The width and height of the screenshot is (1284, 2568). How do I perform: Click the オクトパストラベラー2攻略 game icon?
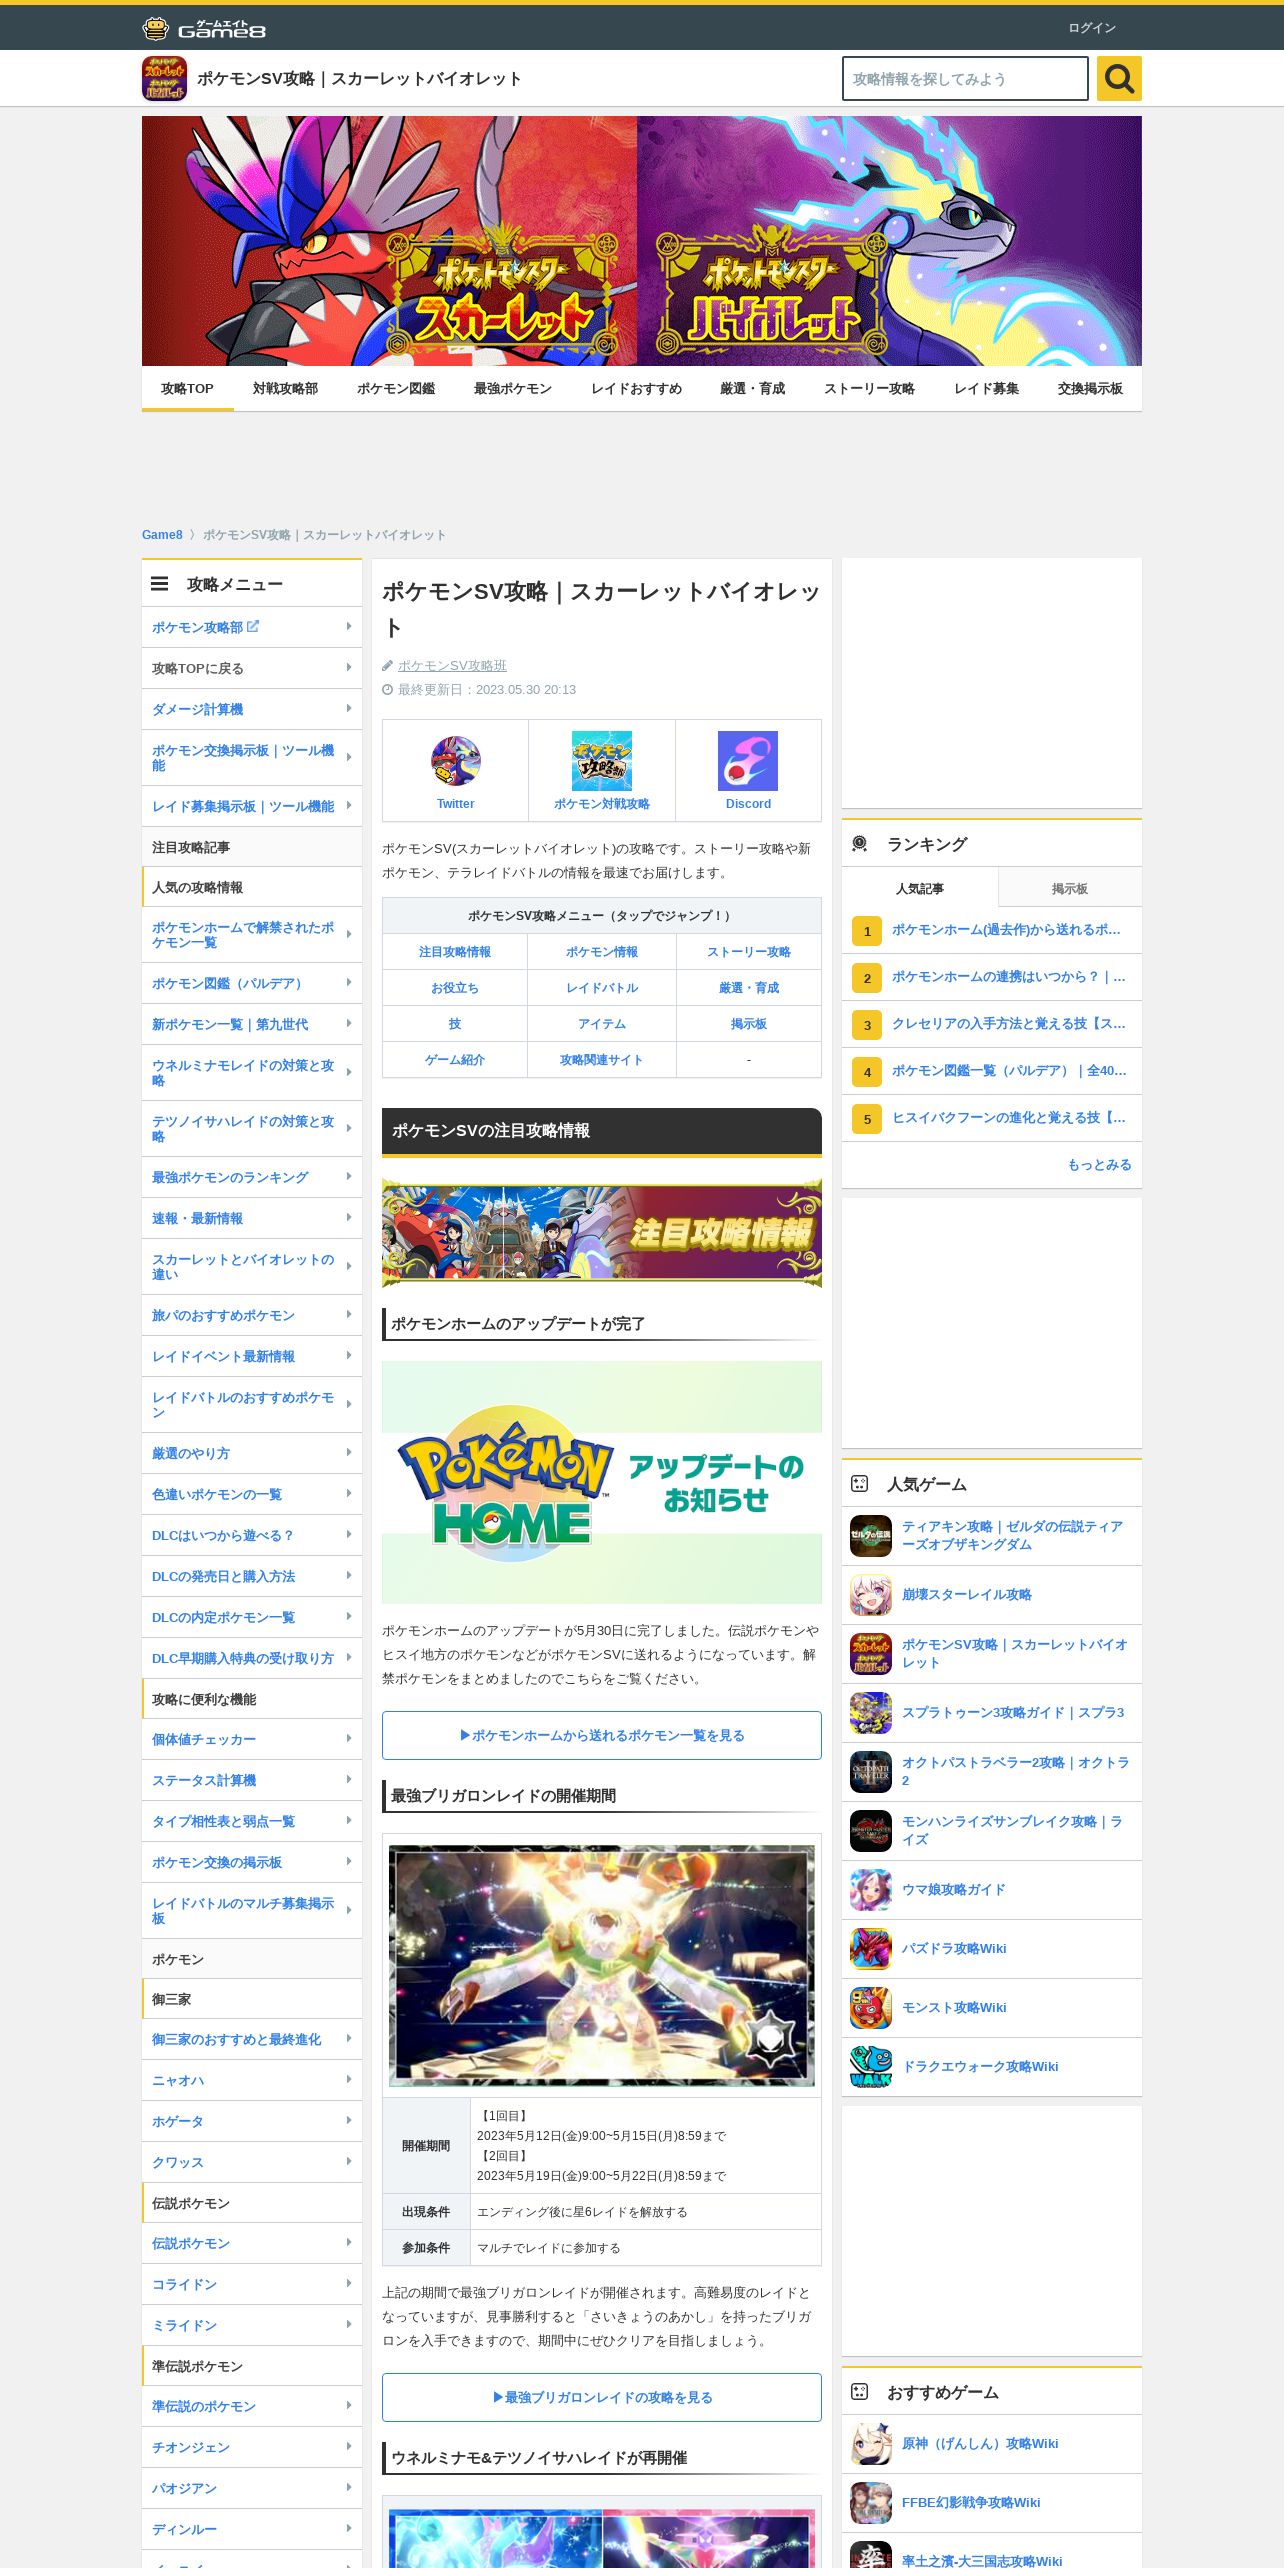tap(871, 1772)
